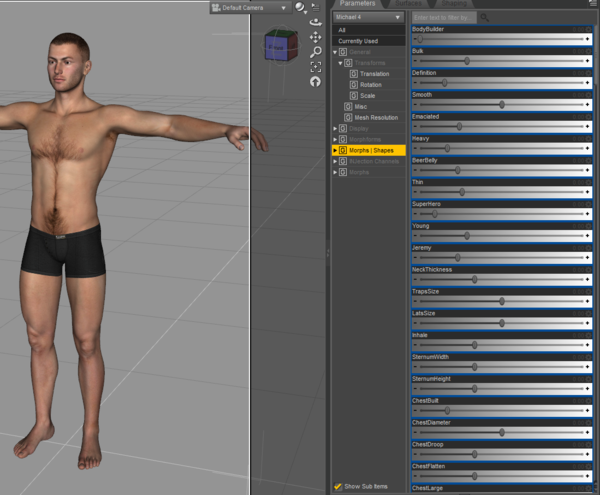Click the frame selection viewport icon
The image size is (600, 495).
coord(315,67)
